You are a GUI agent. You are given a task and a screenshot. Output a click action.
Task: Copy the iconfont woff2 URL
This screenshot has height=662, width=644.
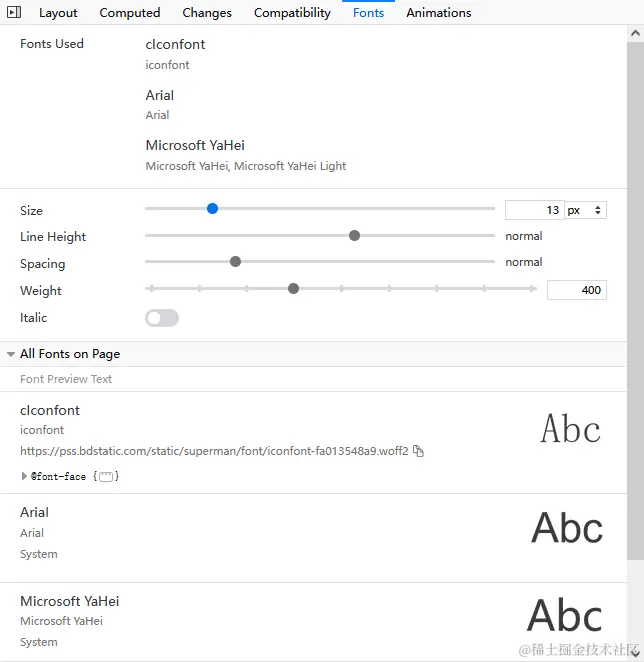click(418, 451)
